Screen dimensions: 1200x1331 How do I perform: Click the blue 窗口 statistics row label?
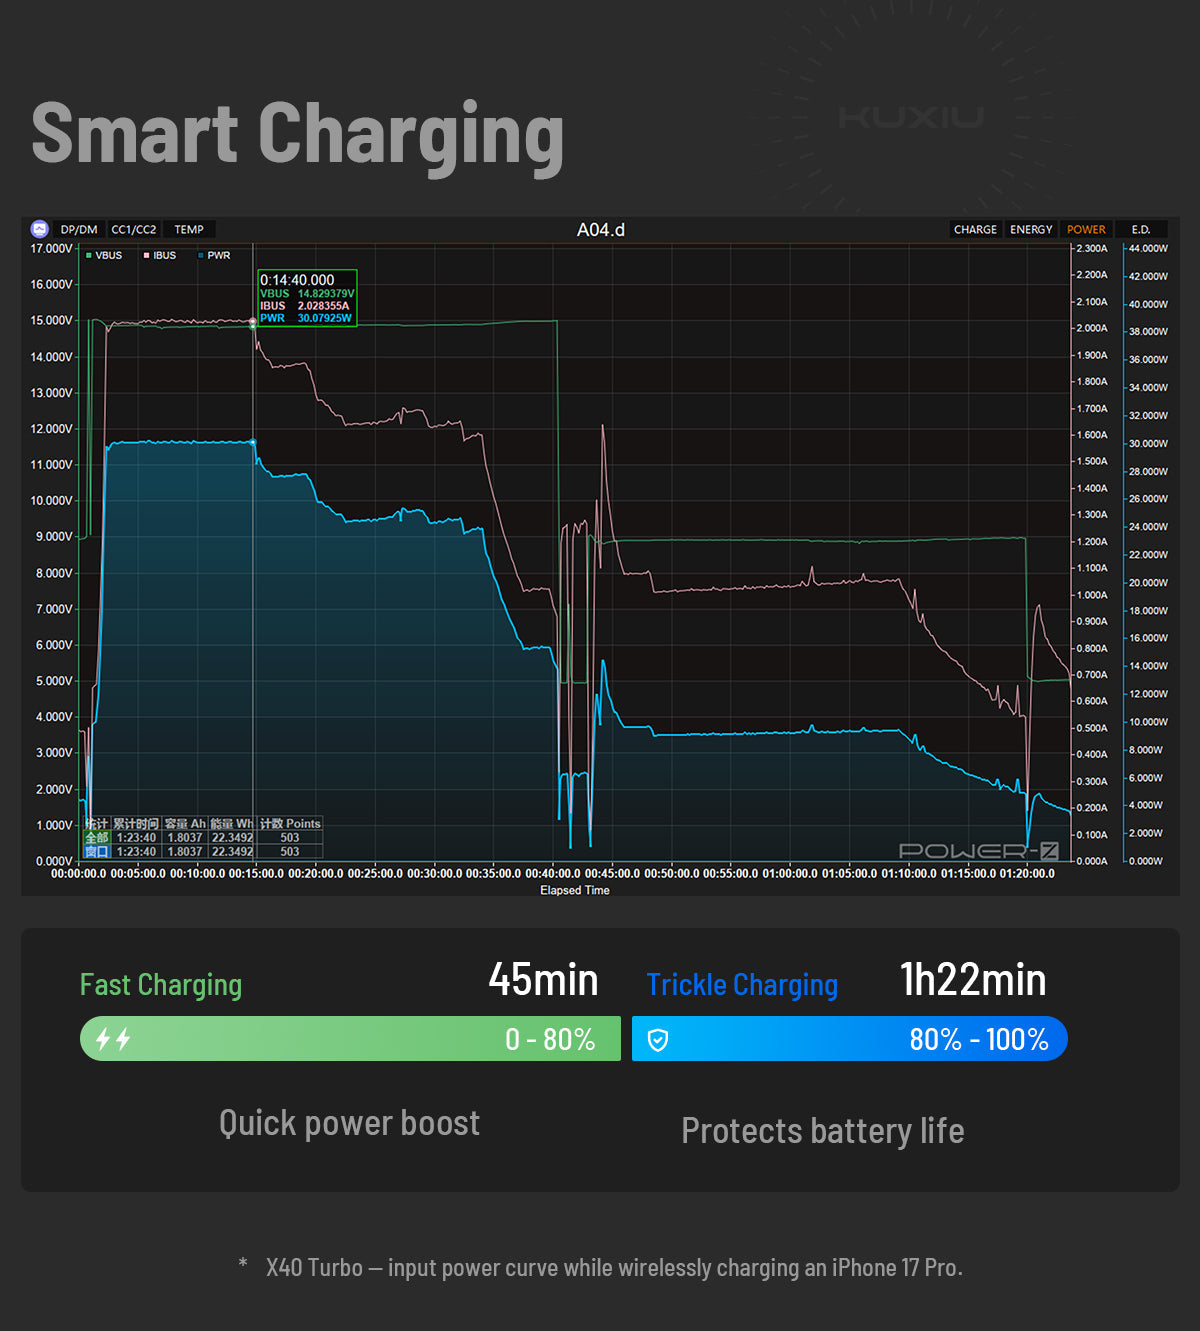click(97, 852)
